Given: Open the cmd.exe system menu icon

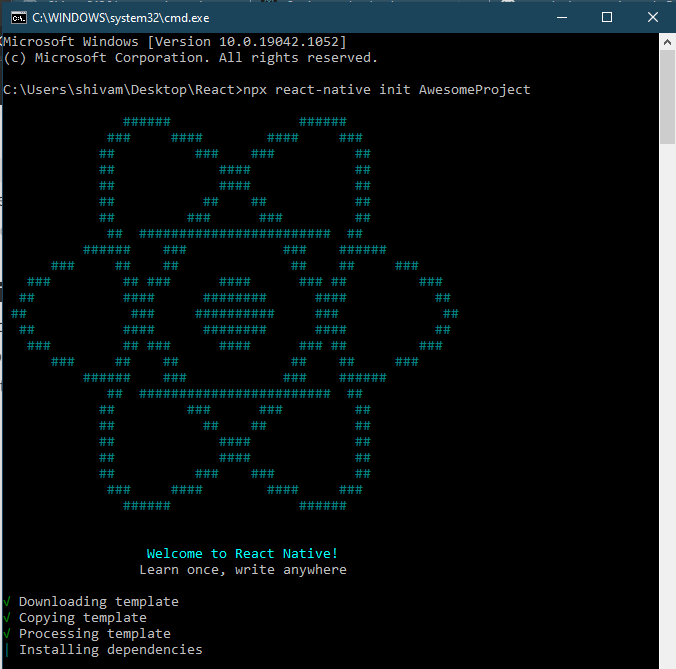Looking at the screenshot, I should point(19,18).
